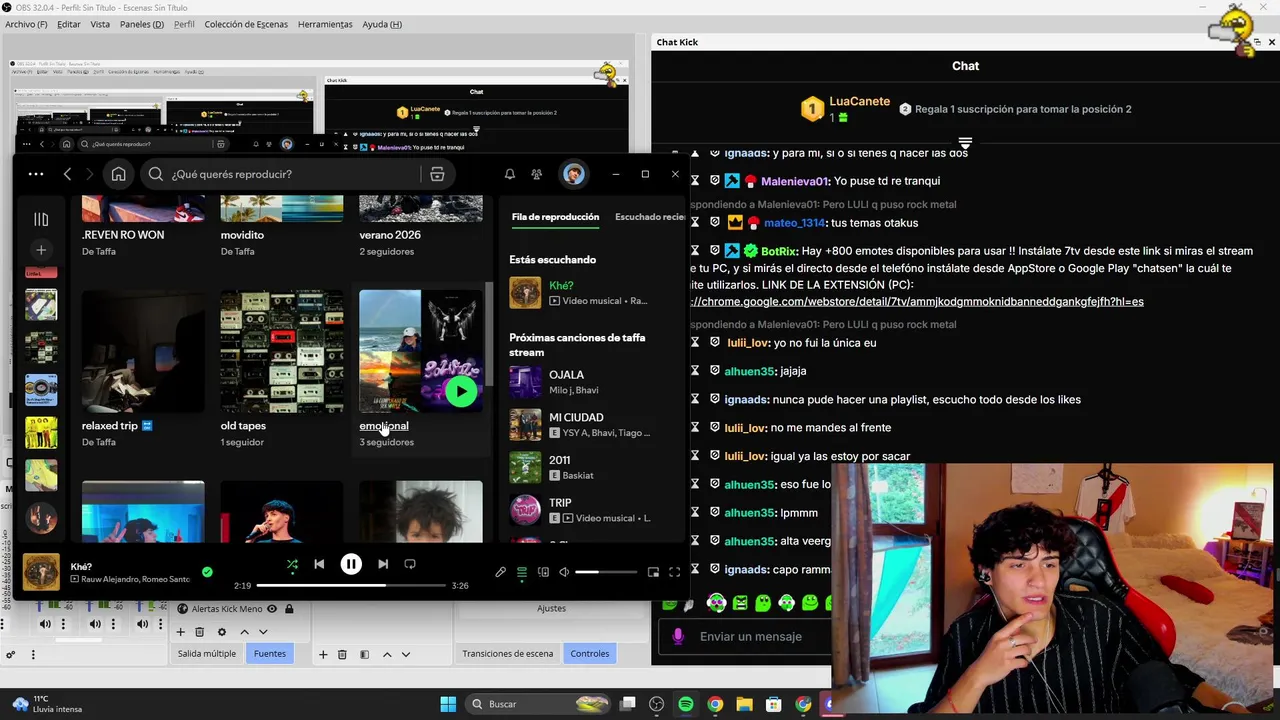
Task: Open Spotify from the Windows taskbar
Action: 686,704
